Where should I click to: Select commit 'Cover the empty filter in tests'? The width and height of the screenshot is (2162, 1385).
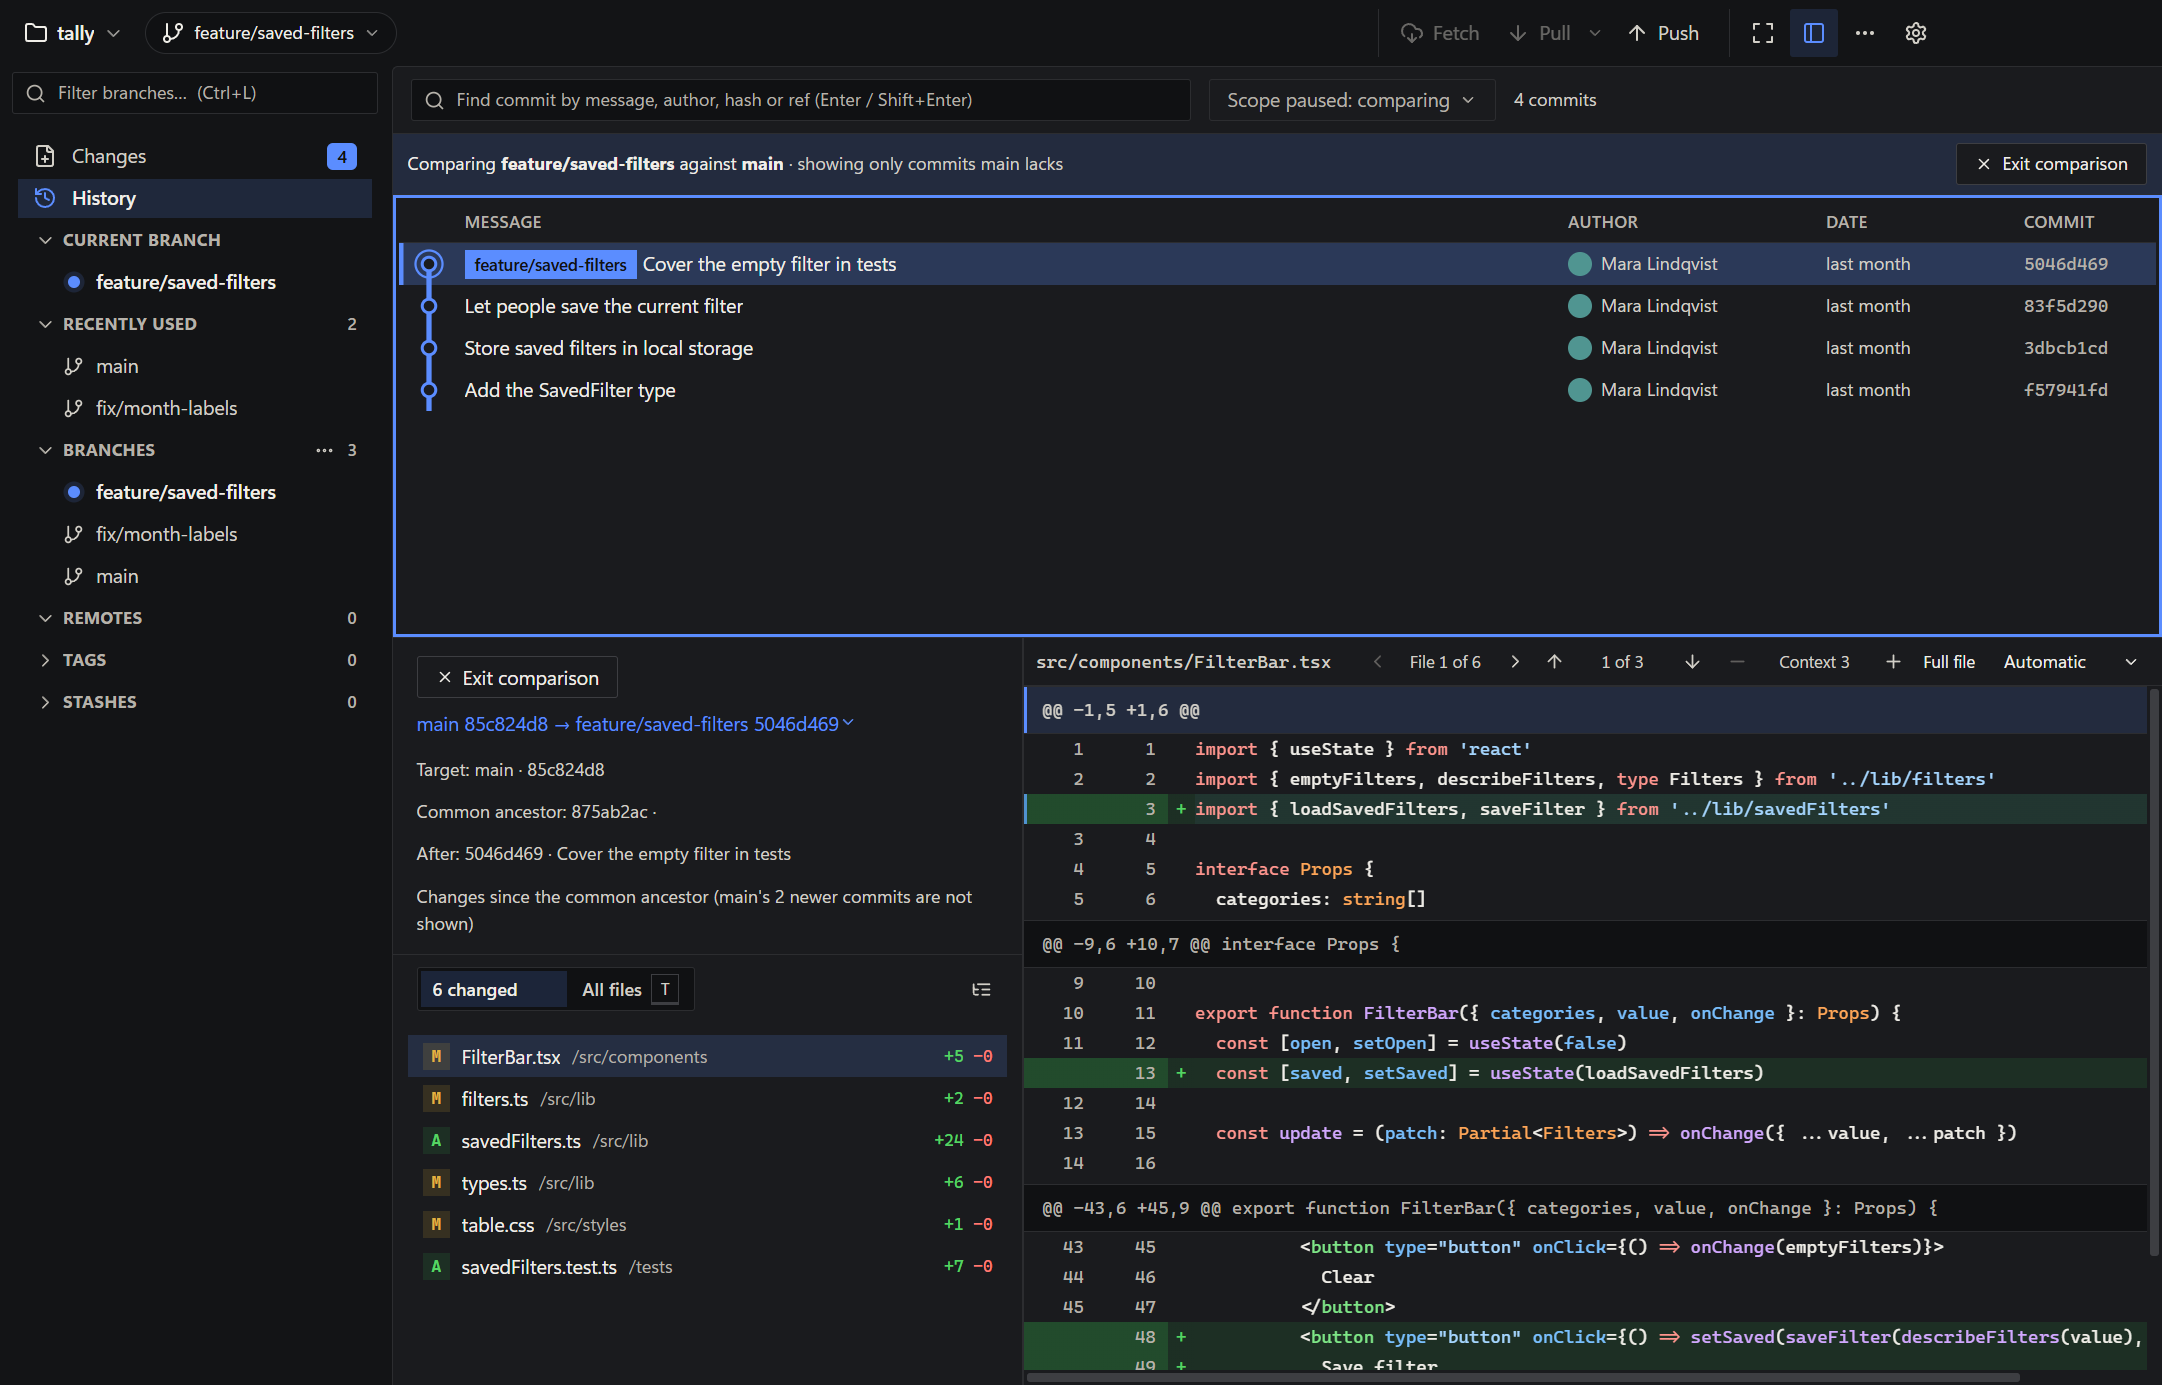pyautogui.click(x=1278, y=264)
